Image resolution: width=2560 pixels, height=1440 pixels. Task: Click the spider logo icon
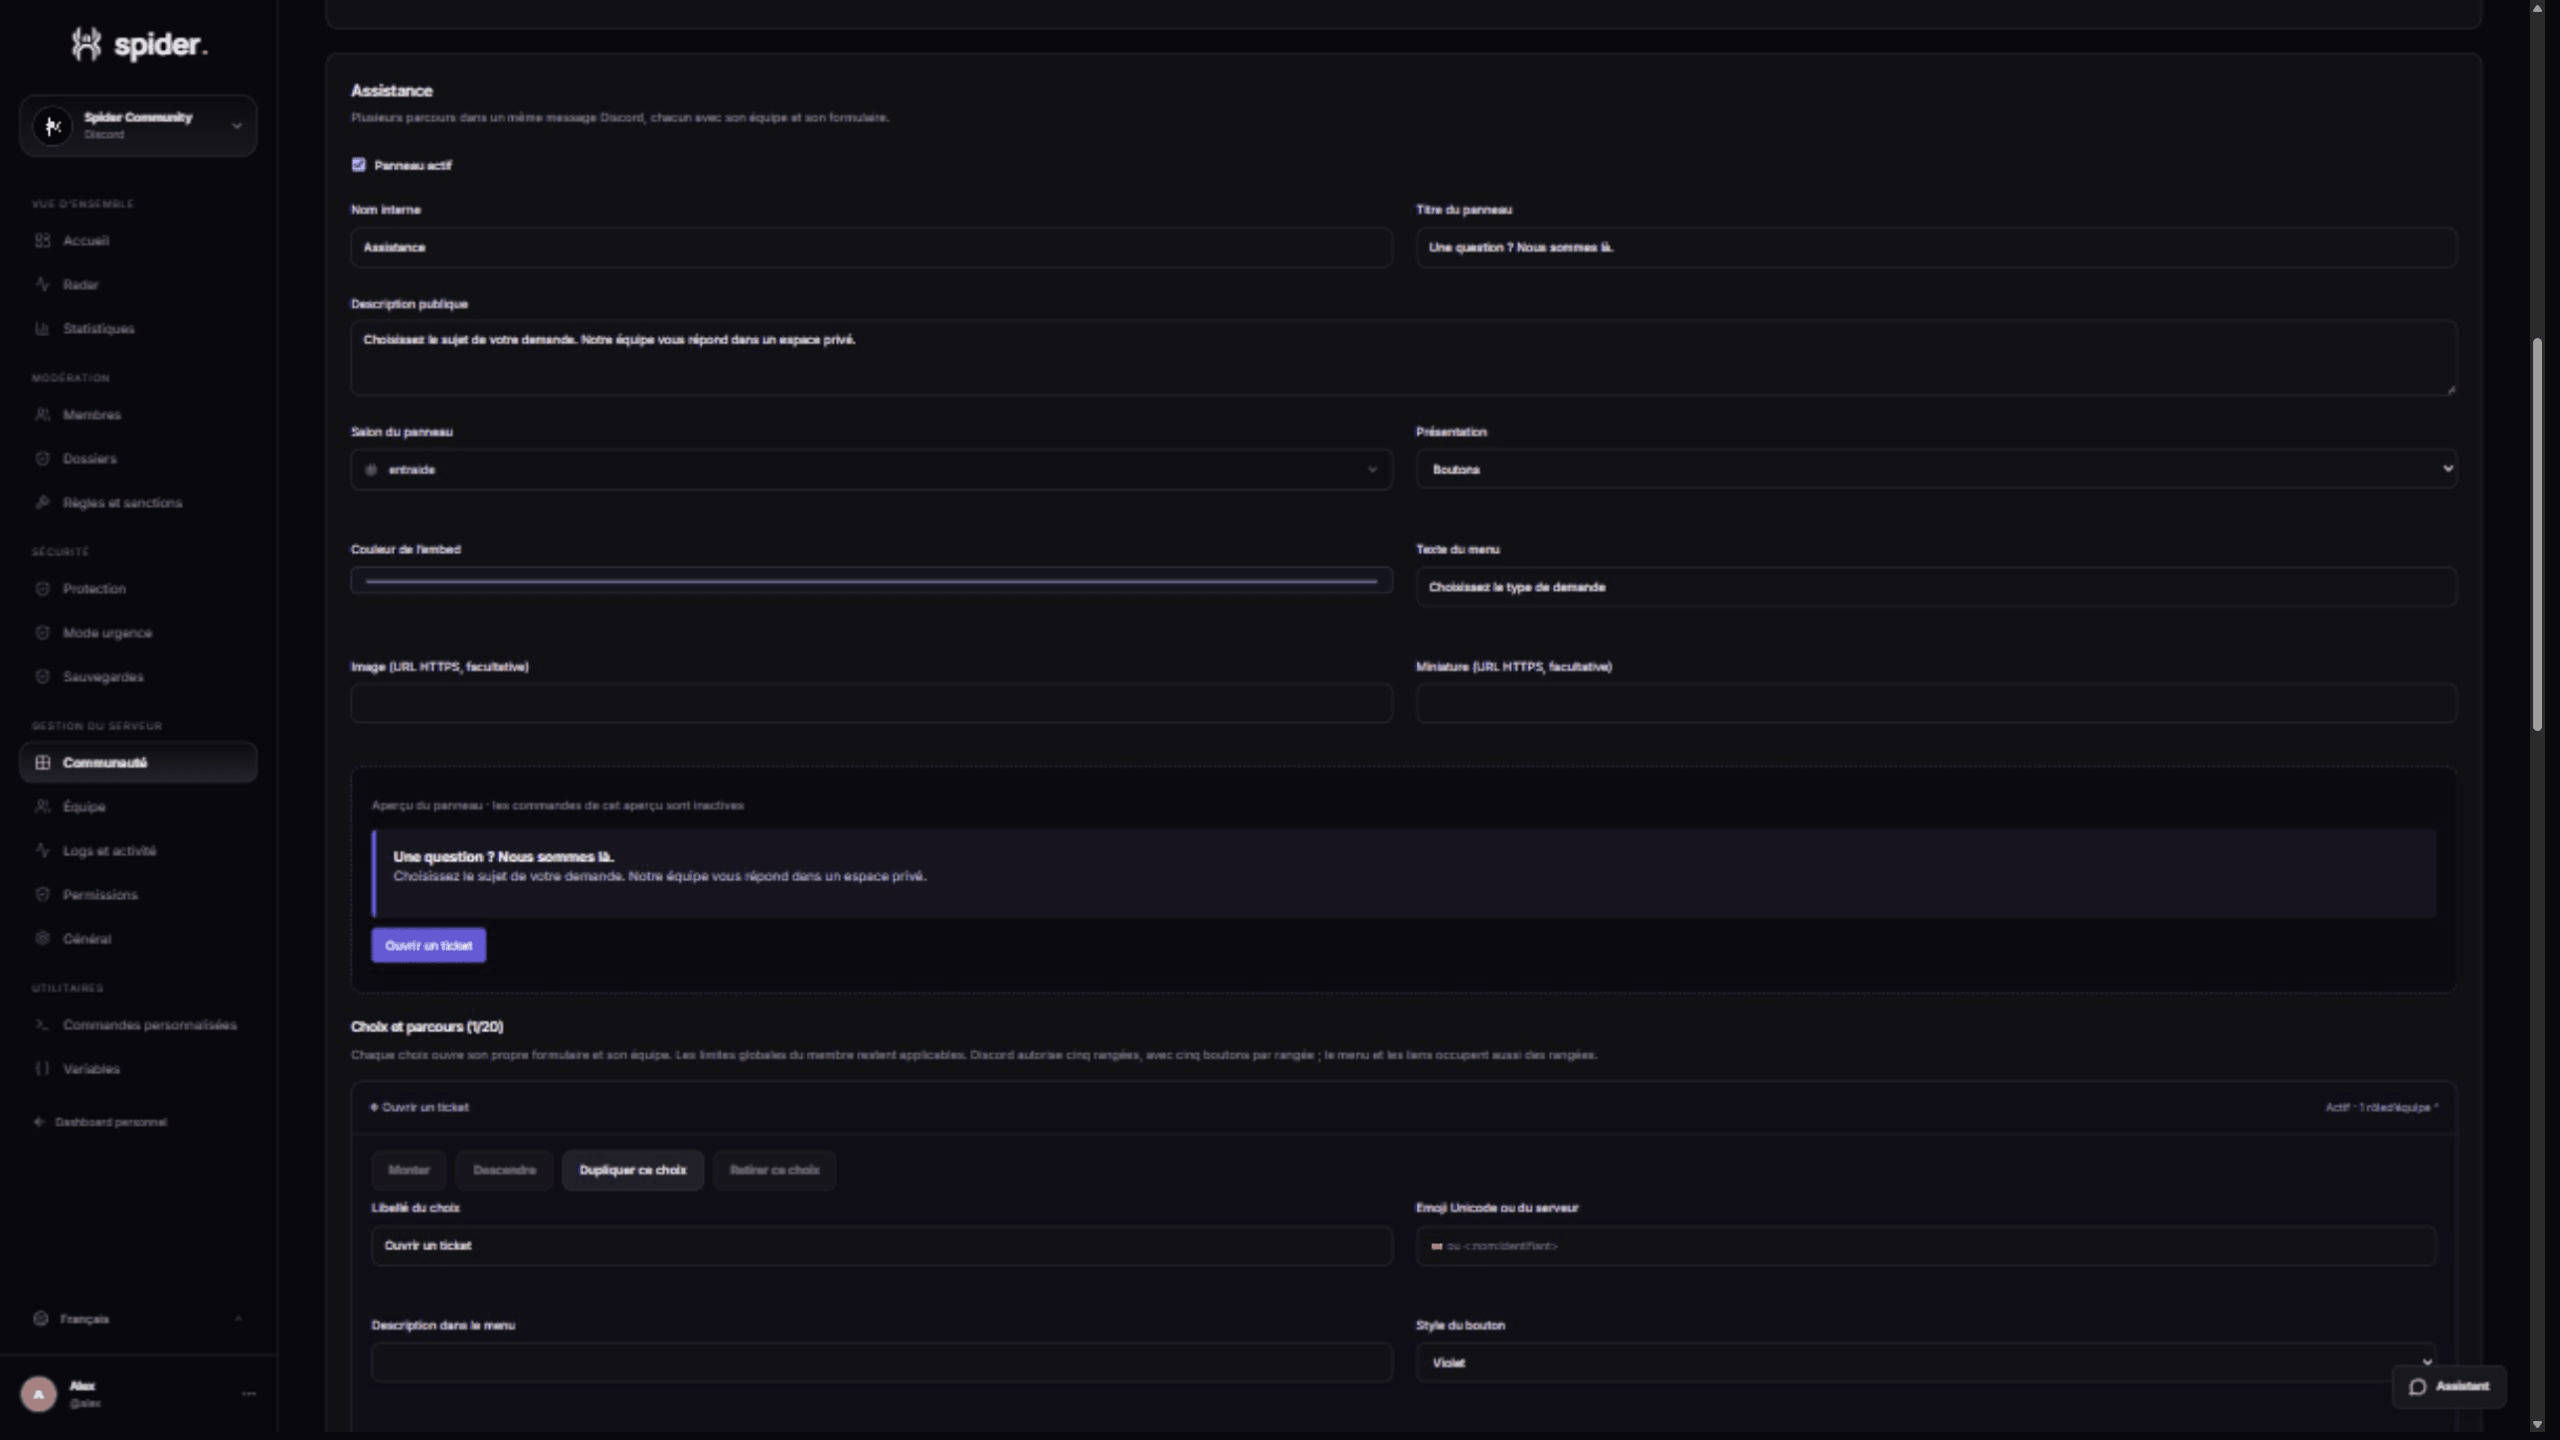pyautogui.click(x=87, y=44)
